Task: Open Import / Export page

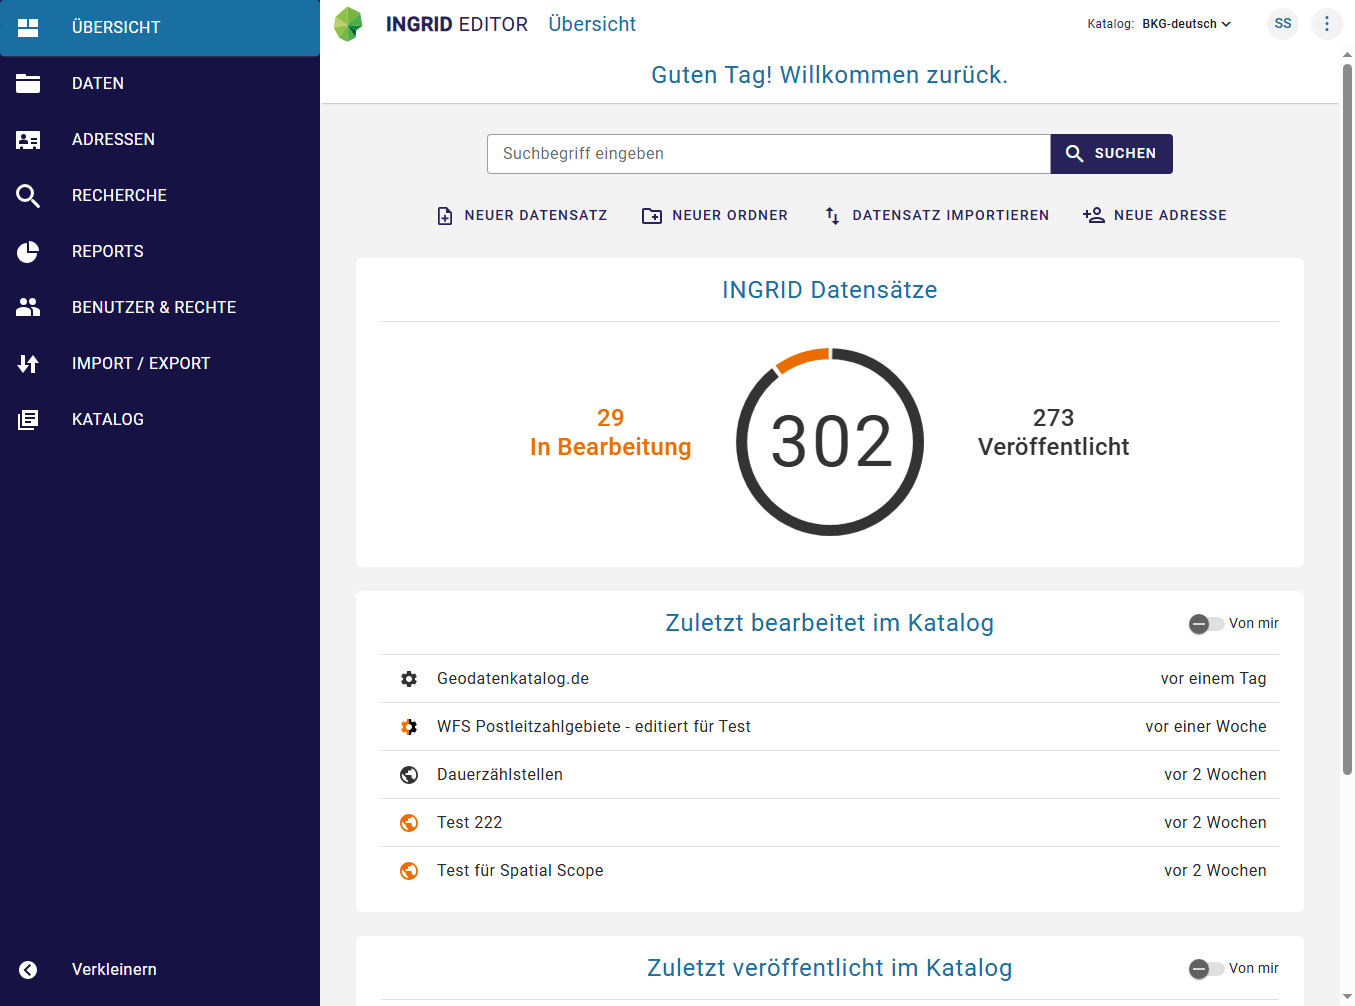Action: pos(160,364)
